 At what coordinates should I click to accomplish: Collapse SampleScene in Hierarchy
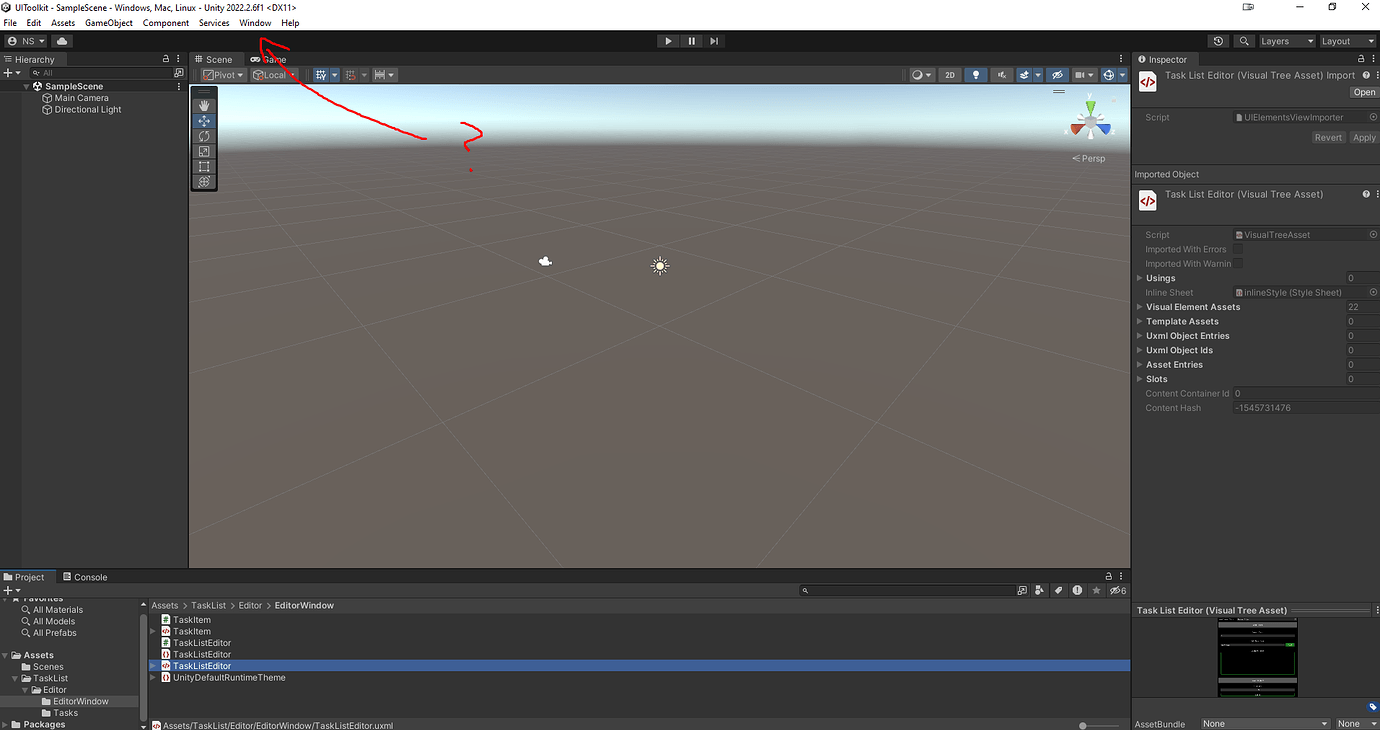coord(28,87)
